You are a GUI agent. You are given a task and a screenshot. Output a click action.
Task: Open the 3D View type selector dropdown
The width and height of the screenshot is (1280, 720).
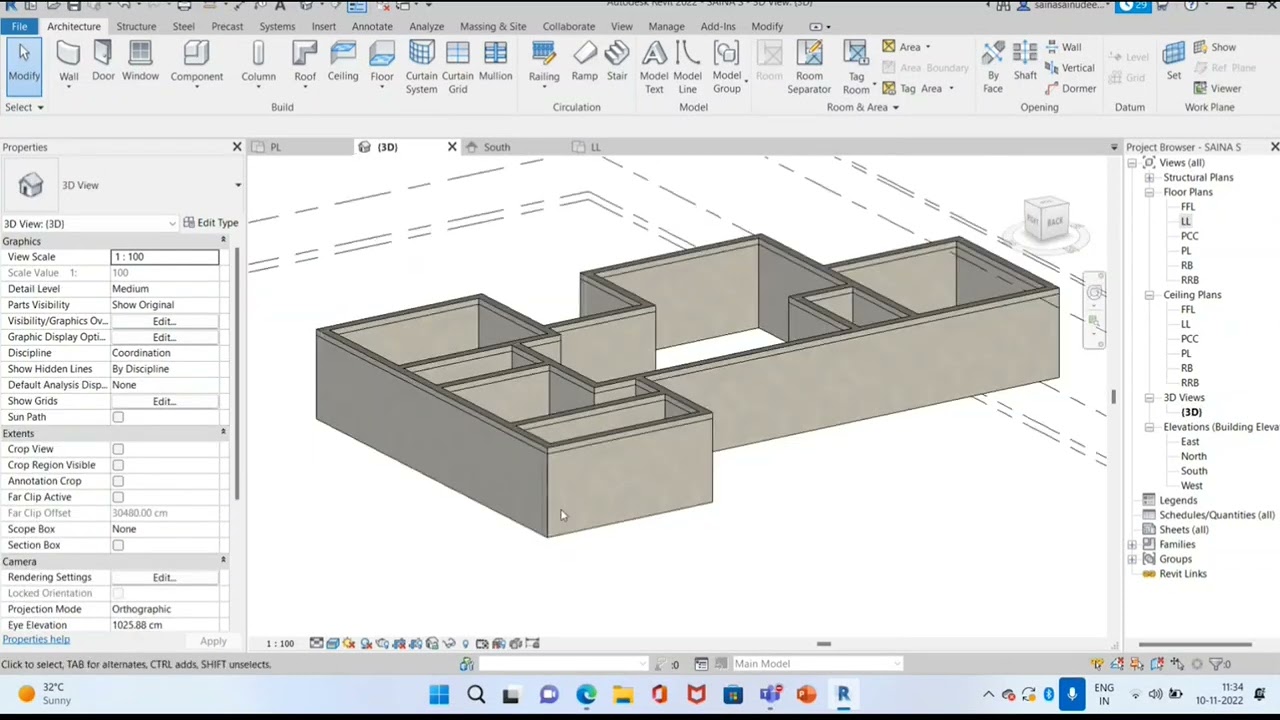point(237,185)
